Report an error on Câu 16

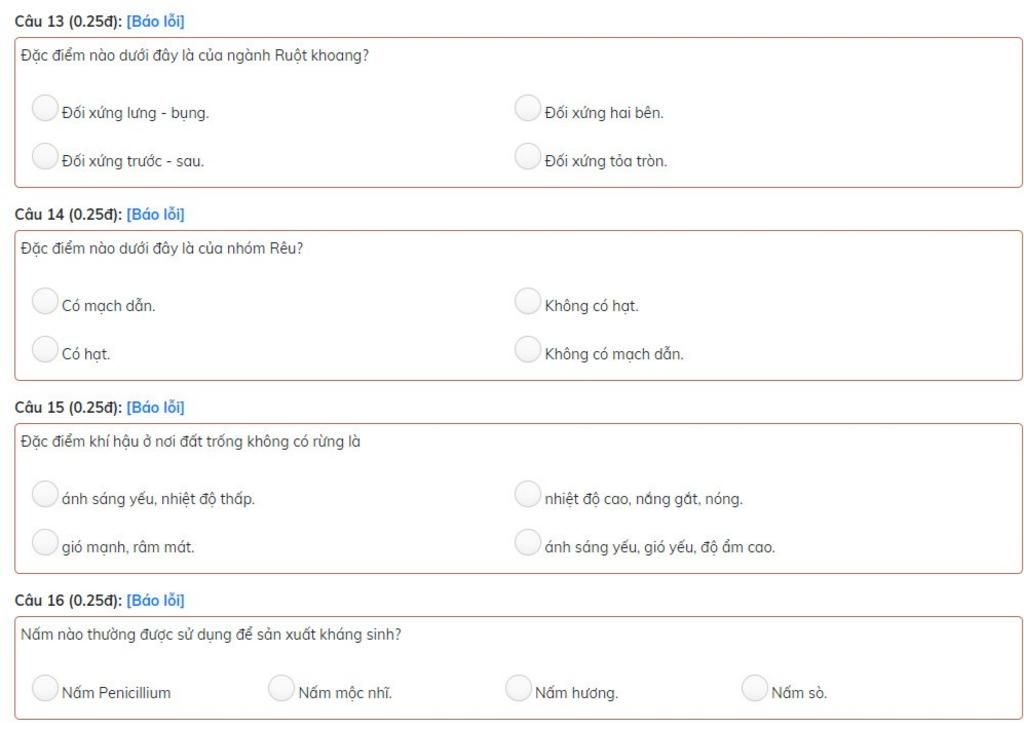click(155, 600)
